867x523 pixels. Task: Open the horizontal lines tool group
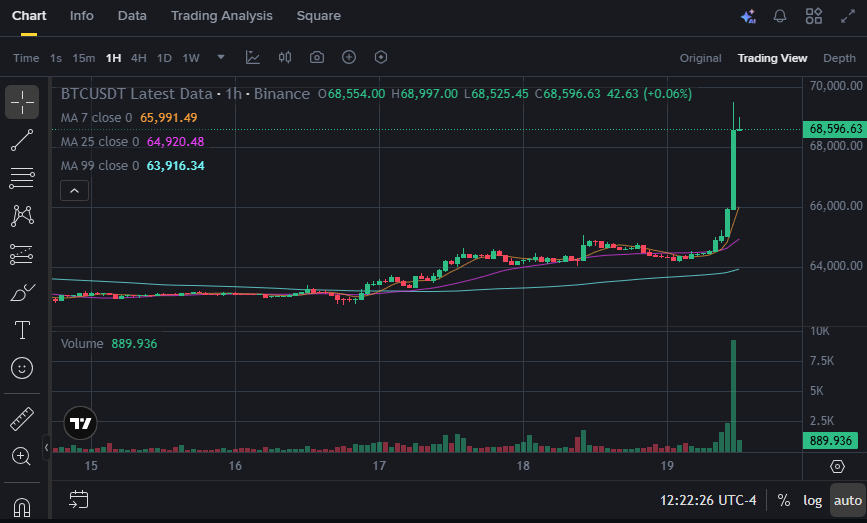[x=22, y=178]
